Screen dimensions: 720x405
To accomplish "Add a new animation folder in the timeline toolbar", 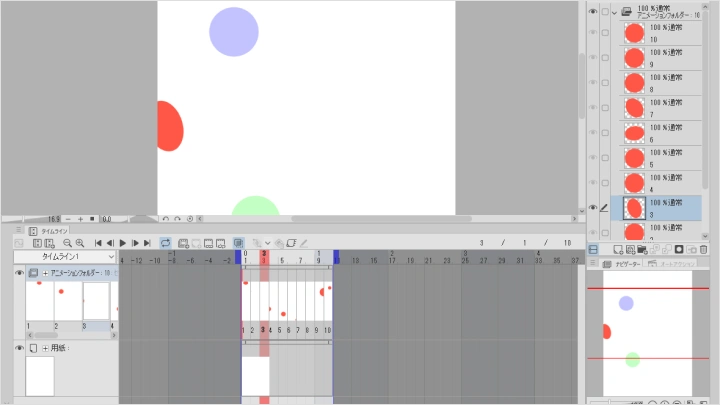I will (x=183, y=243).
